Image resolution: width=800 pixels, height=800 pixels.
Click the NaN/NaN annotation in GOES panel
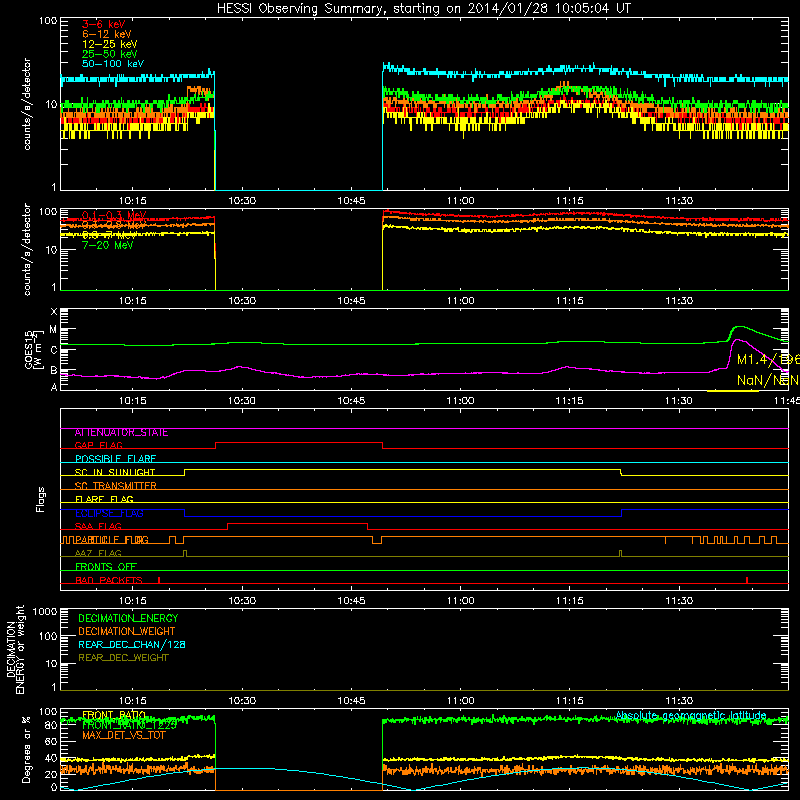[768, 380]
